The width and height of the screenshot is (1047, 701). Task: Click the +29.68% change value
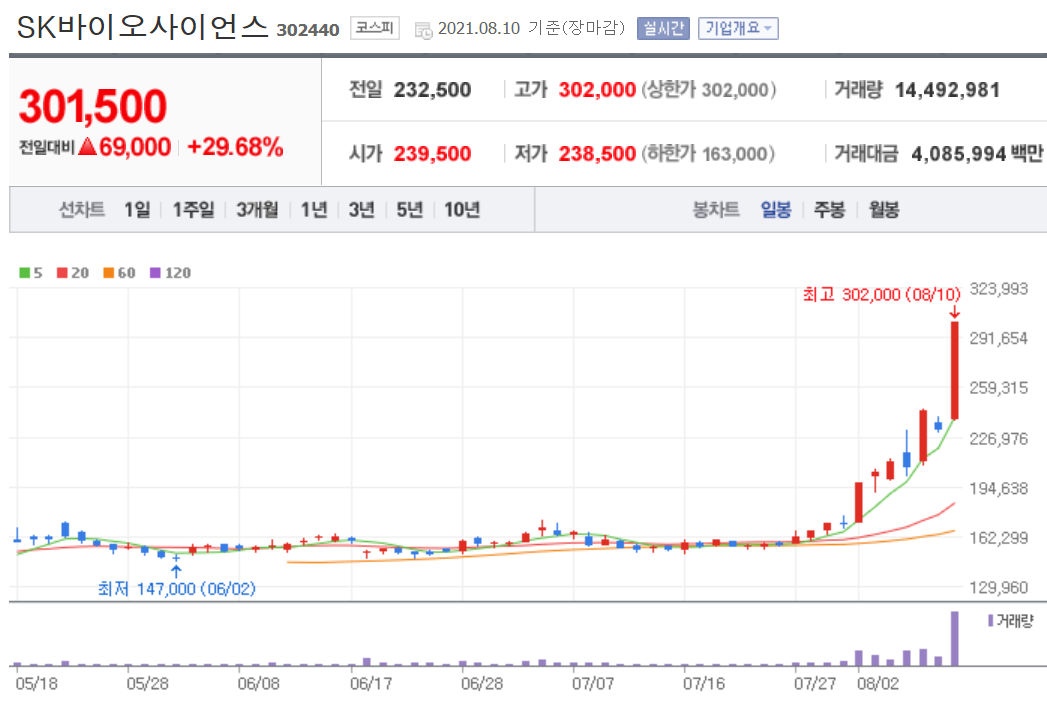(236, 147)
